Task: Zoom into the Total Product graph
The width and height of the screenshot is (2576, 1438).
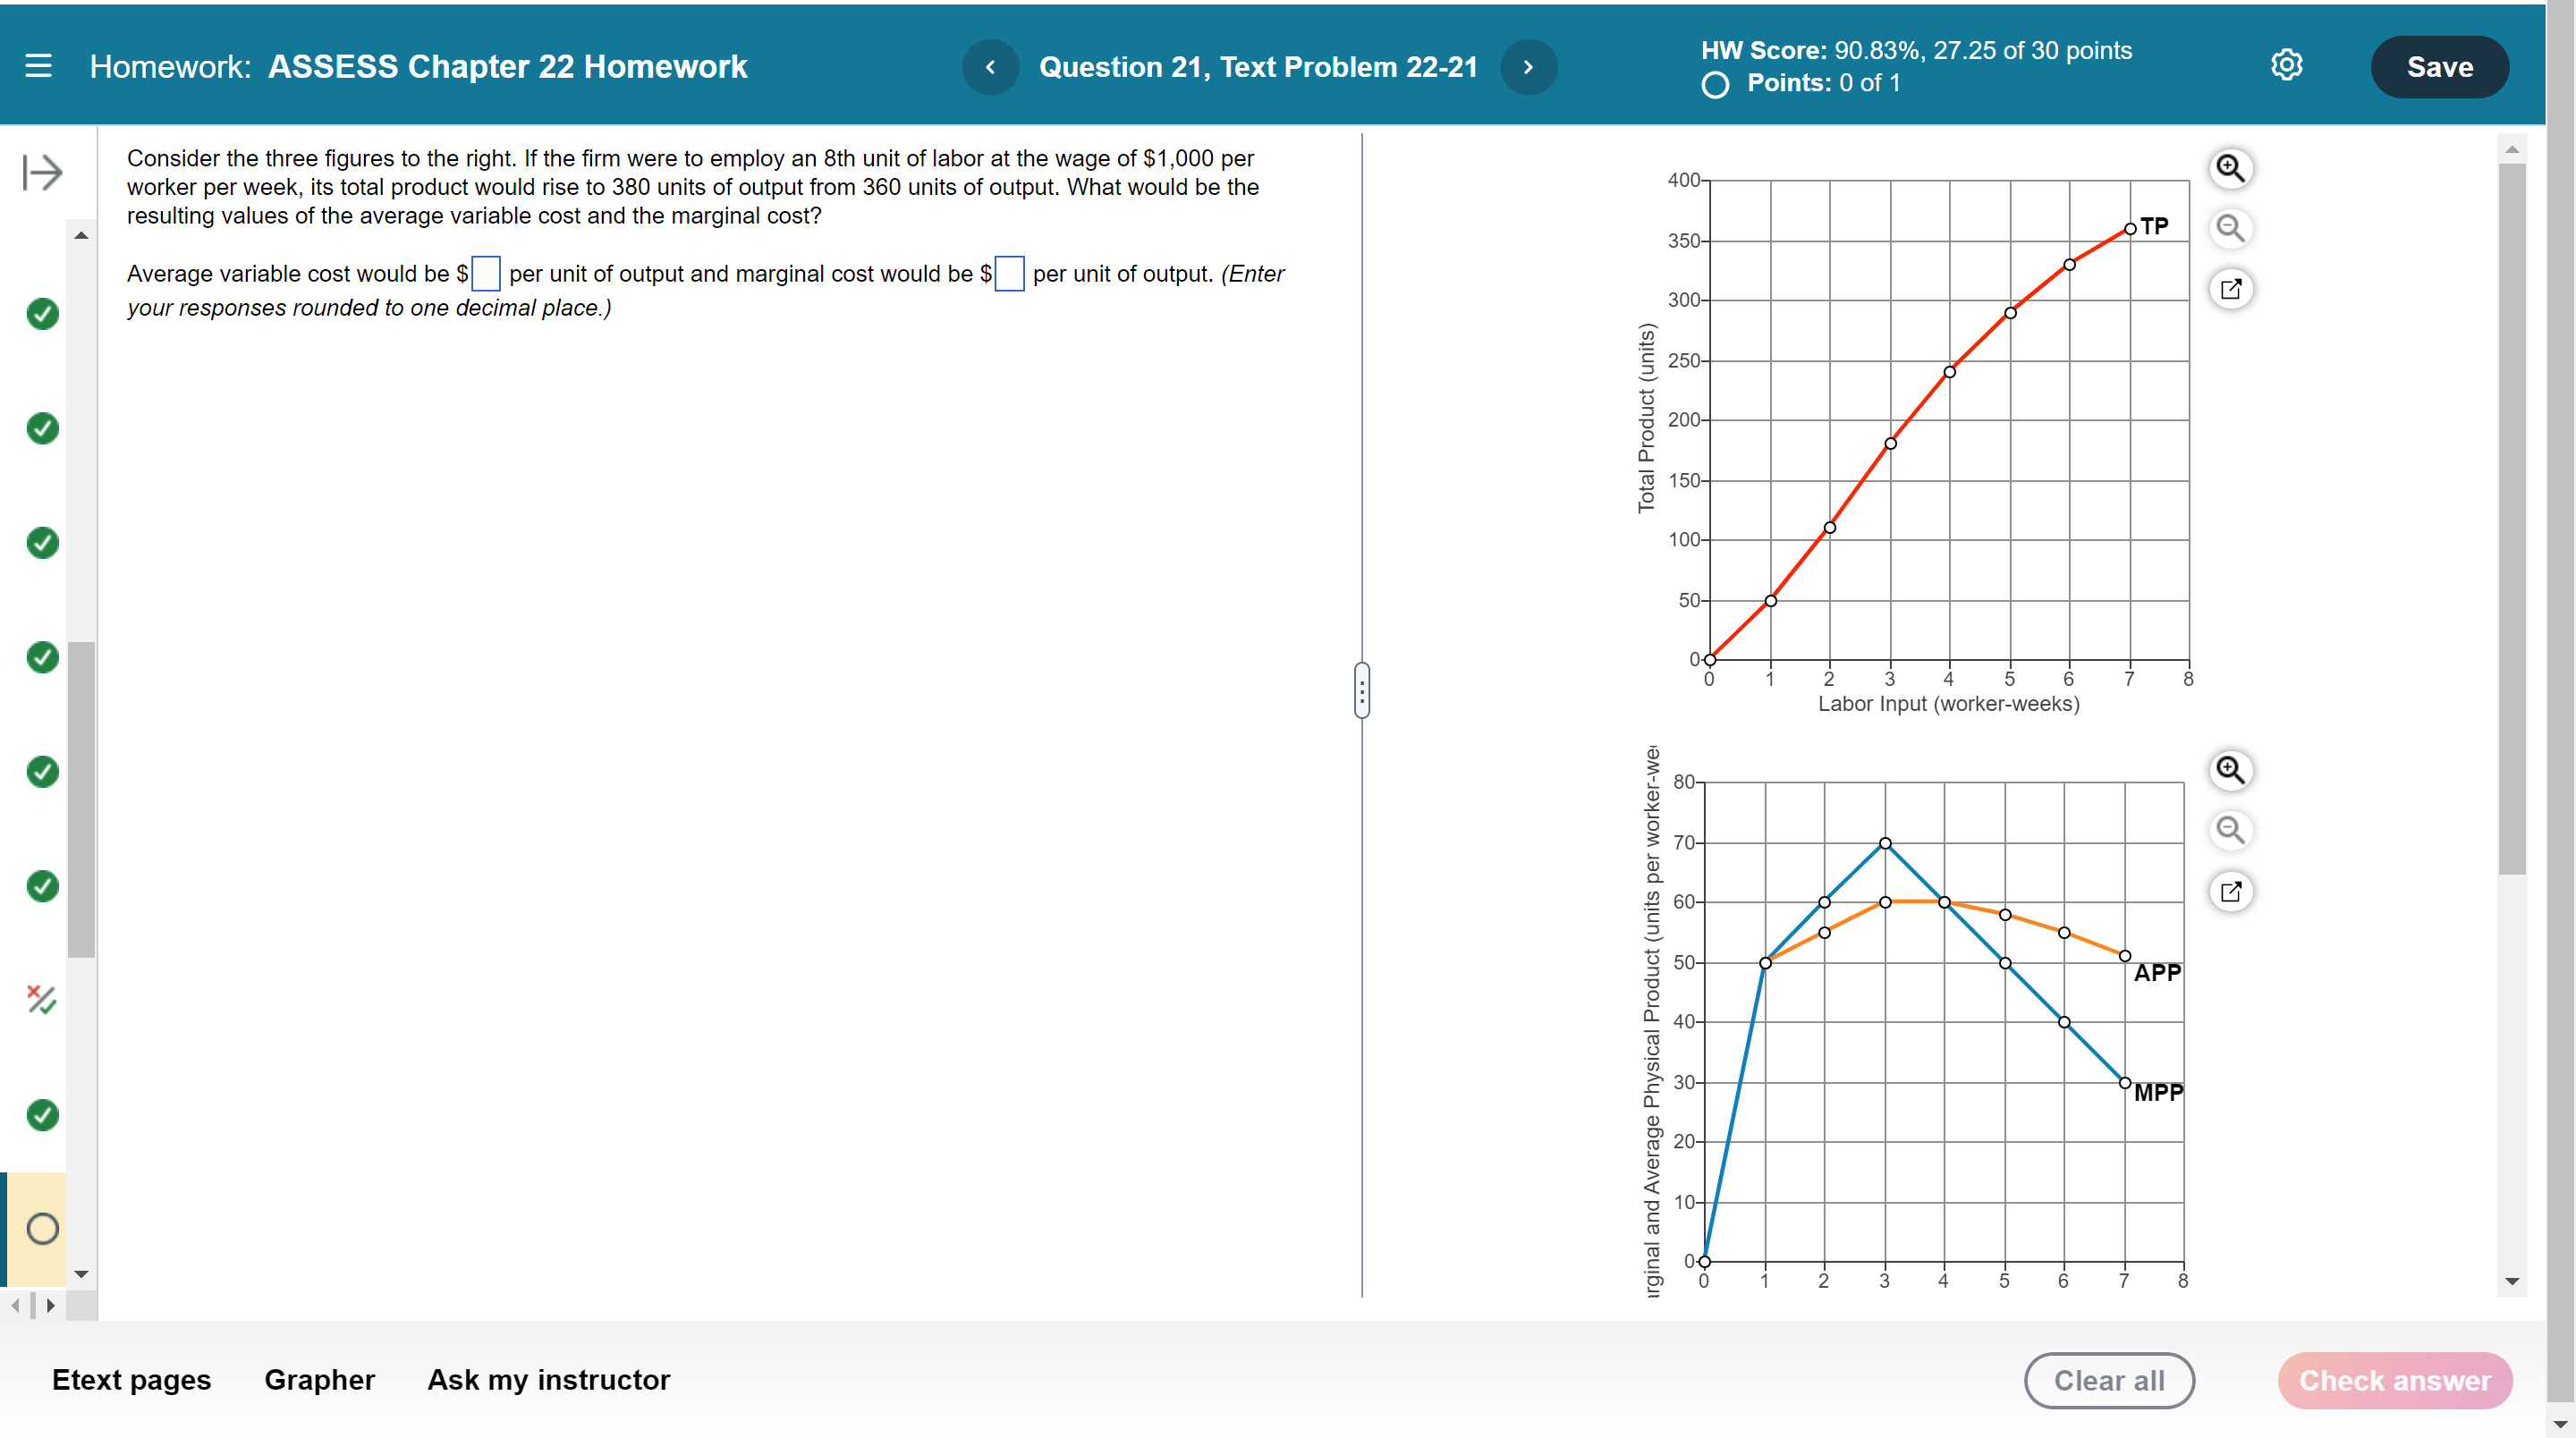Action: (2232, 168)
